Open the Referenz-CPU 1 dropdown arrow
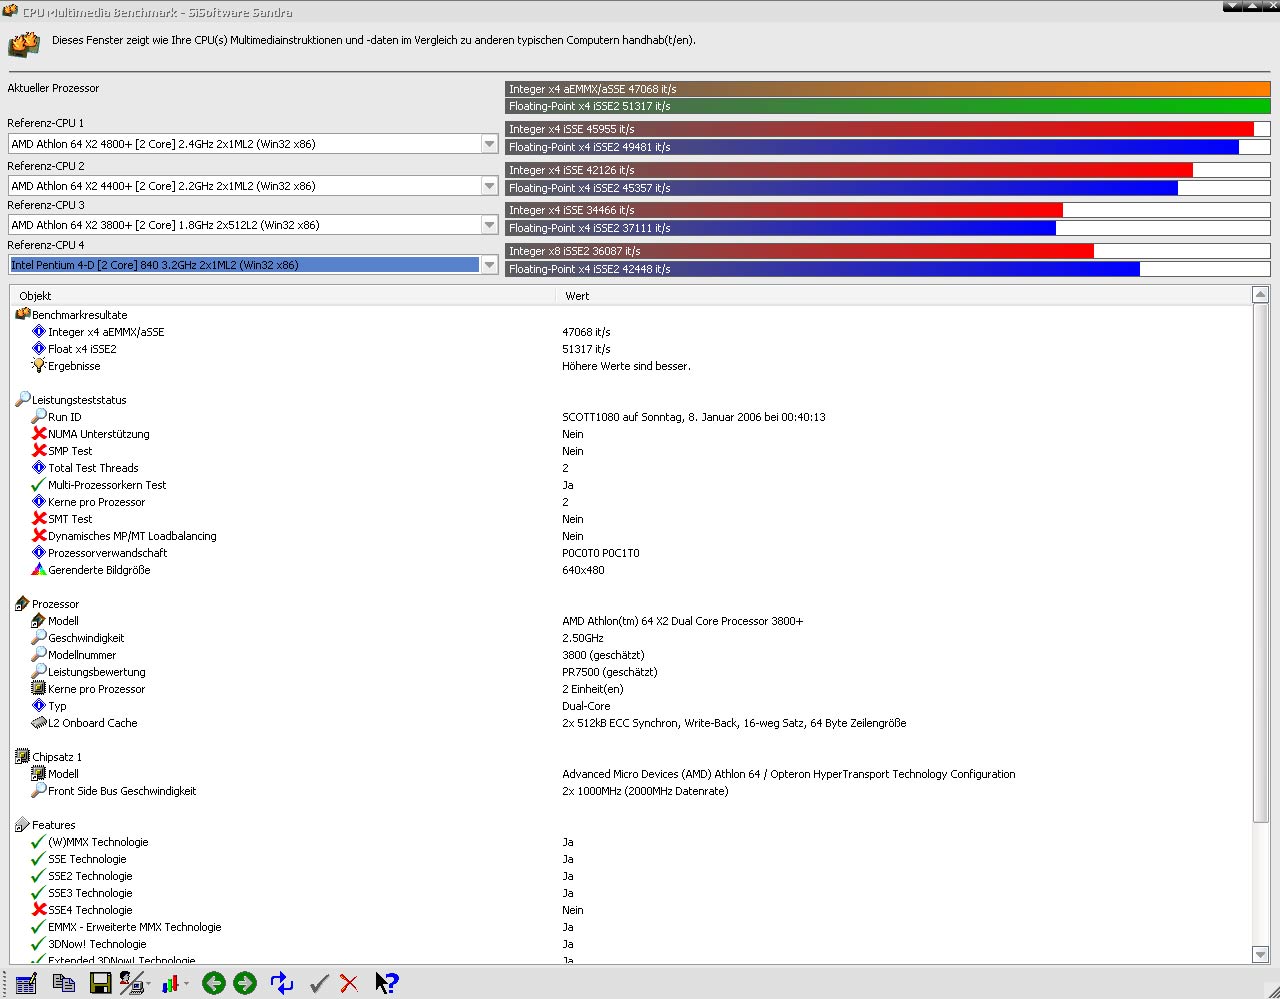This screenshot has height=999, width=1280. [489, 144]
